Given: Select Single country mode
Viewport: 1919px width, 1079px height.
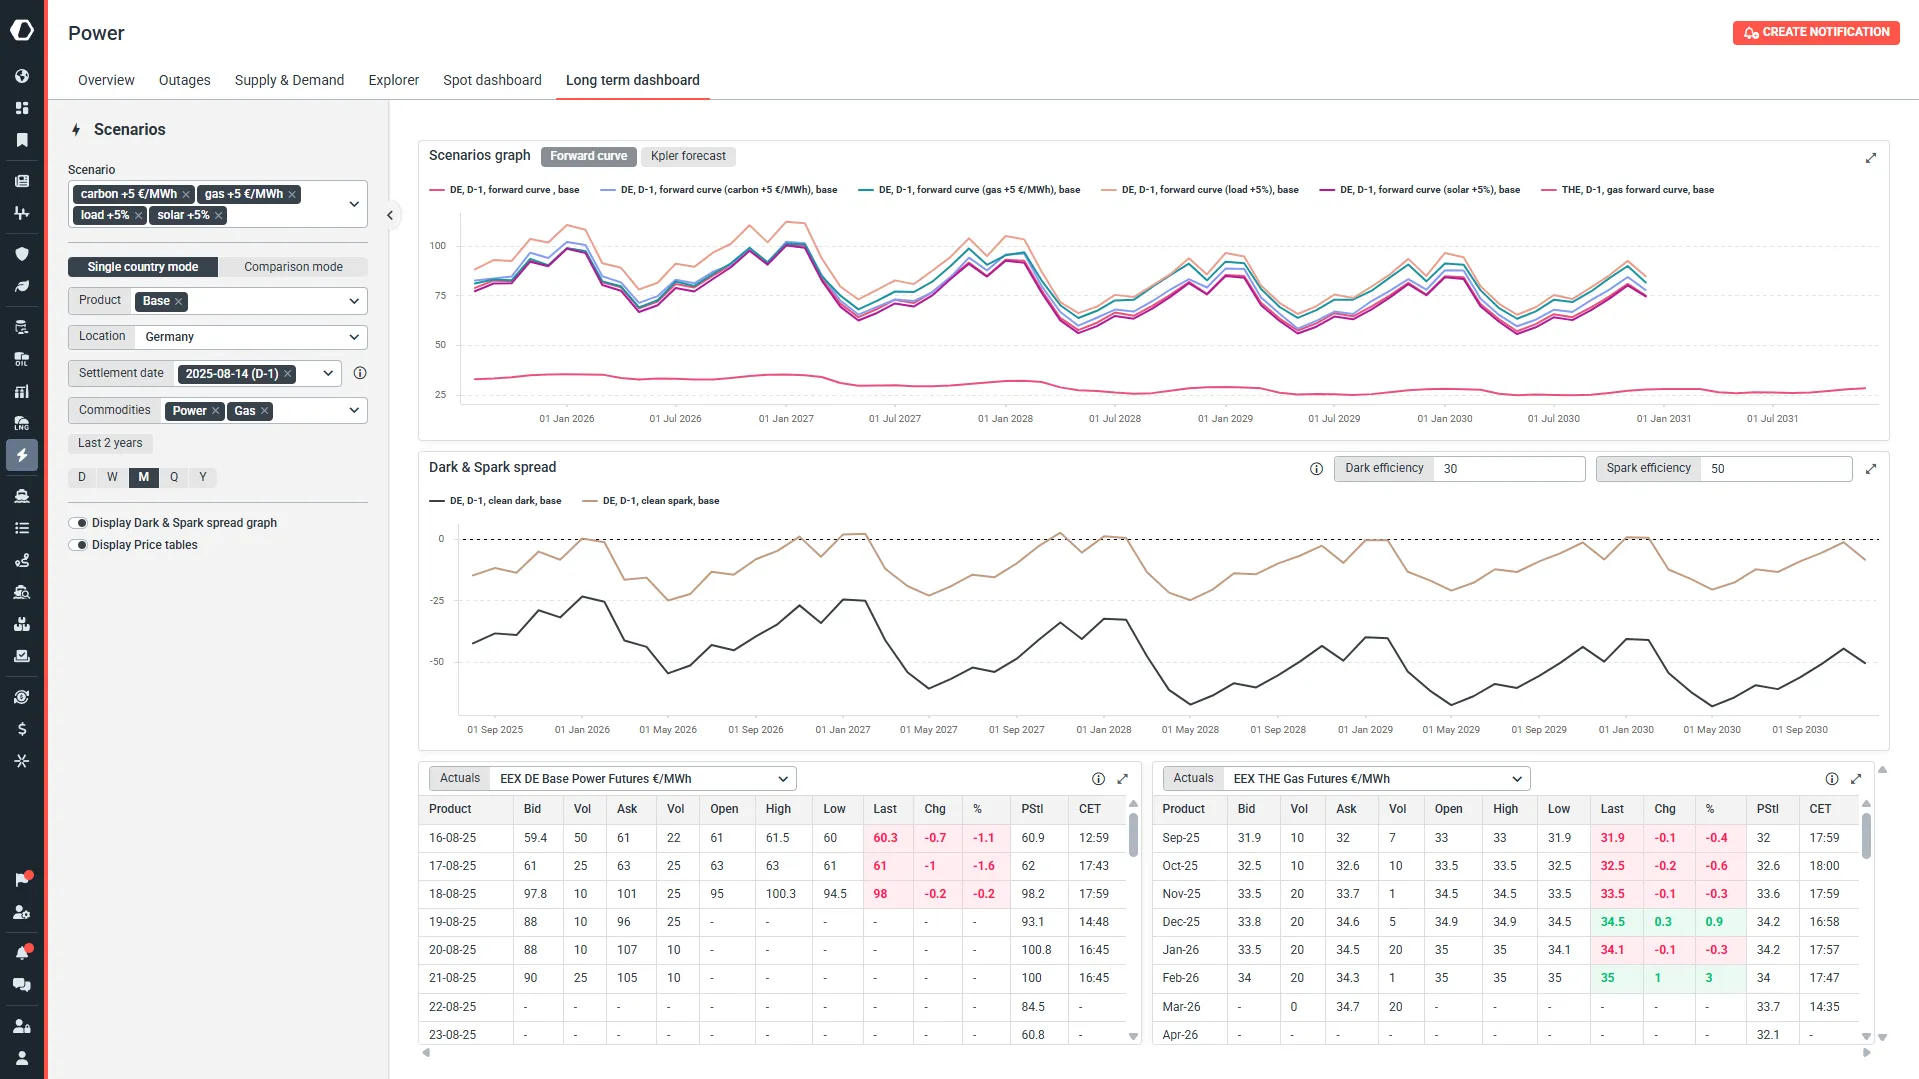Looking at the screenshot, I should 143,267.
